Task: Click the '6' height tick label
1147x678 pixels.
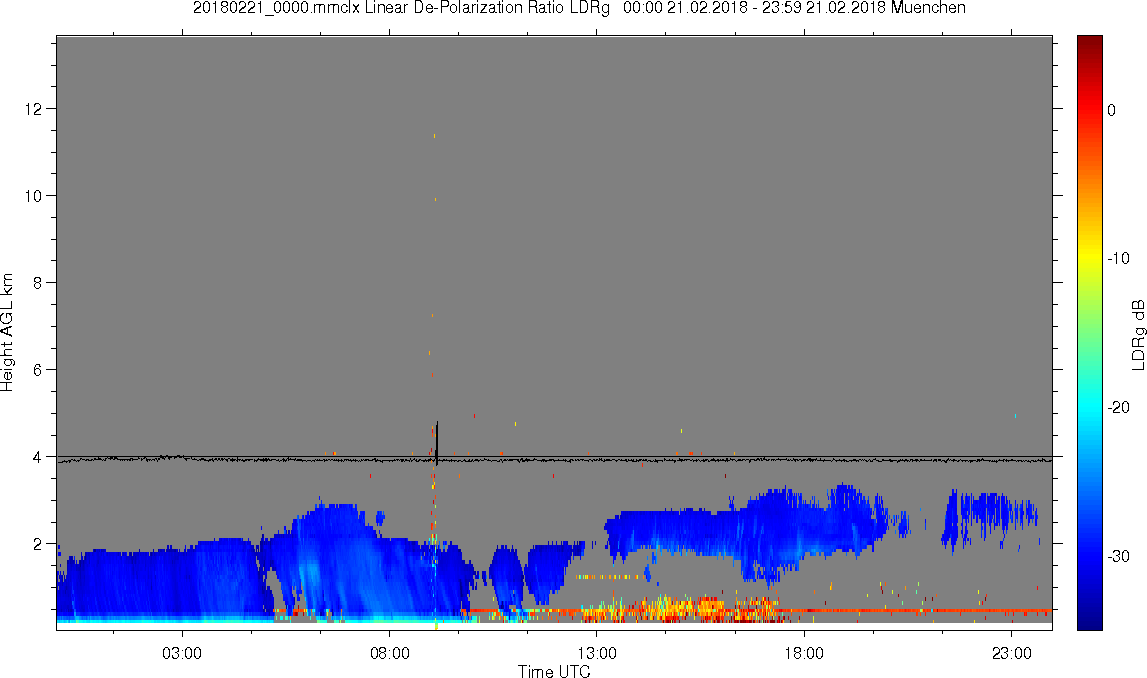Action: [x=37, y=370]
